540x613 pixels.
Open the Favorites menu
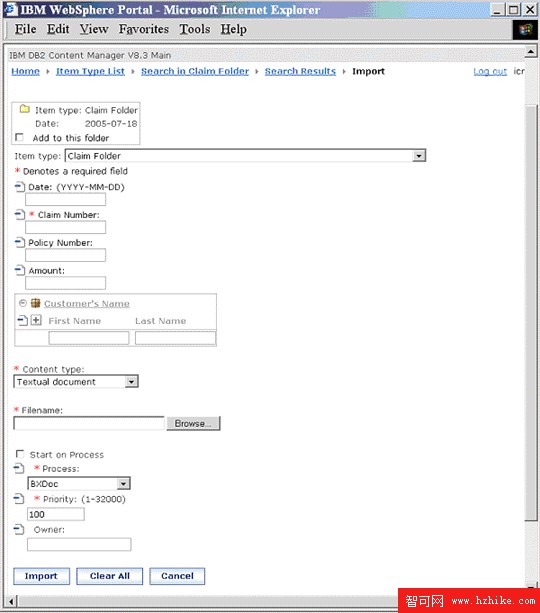tap(144, 29)
